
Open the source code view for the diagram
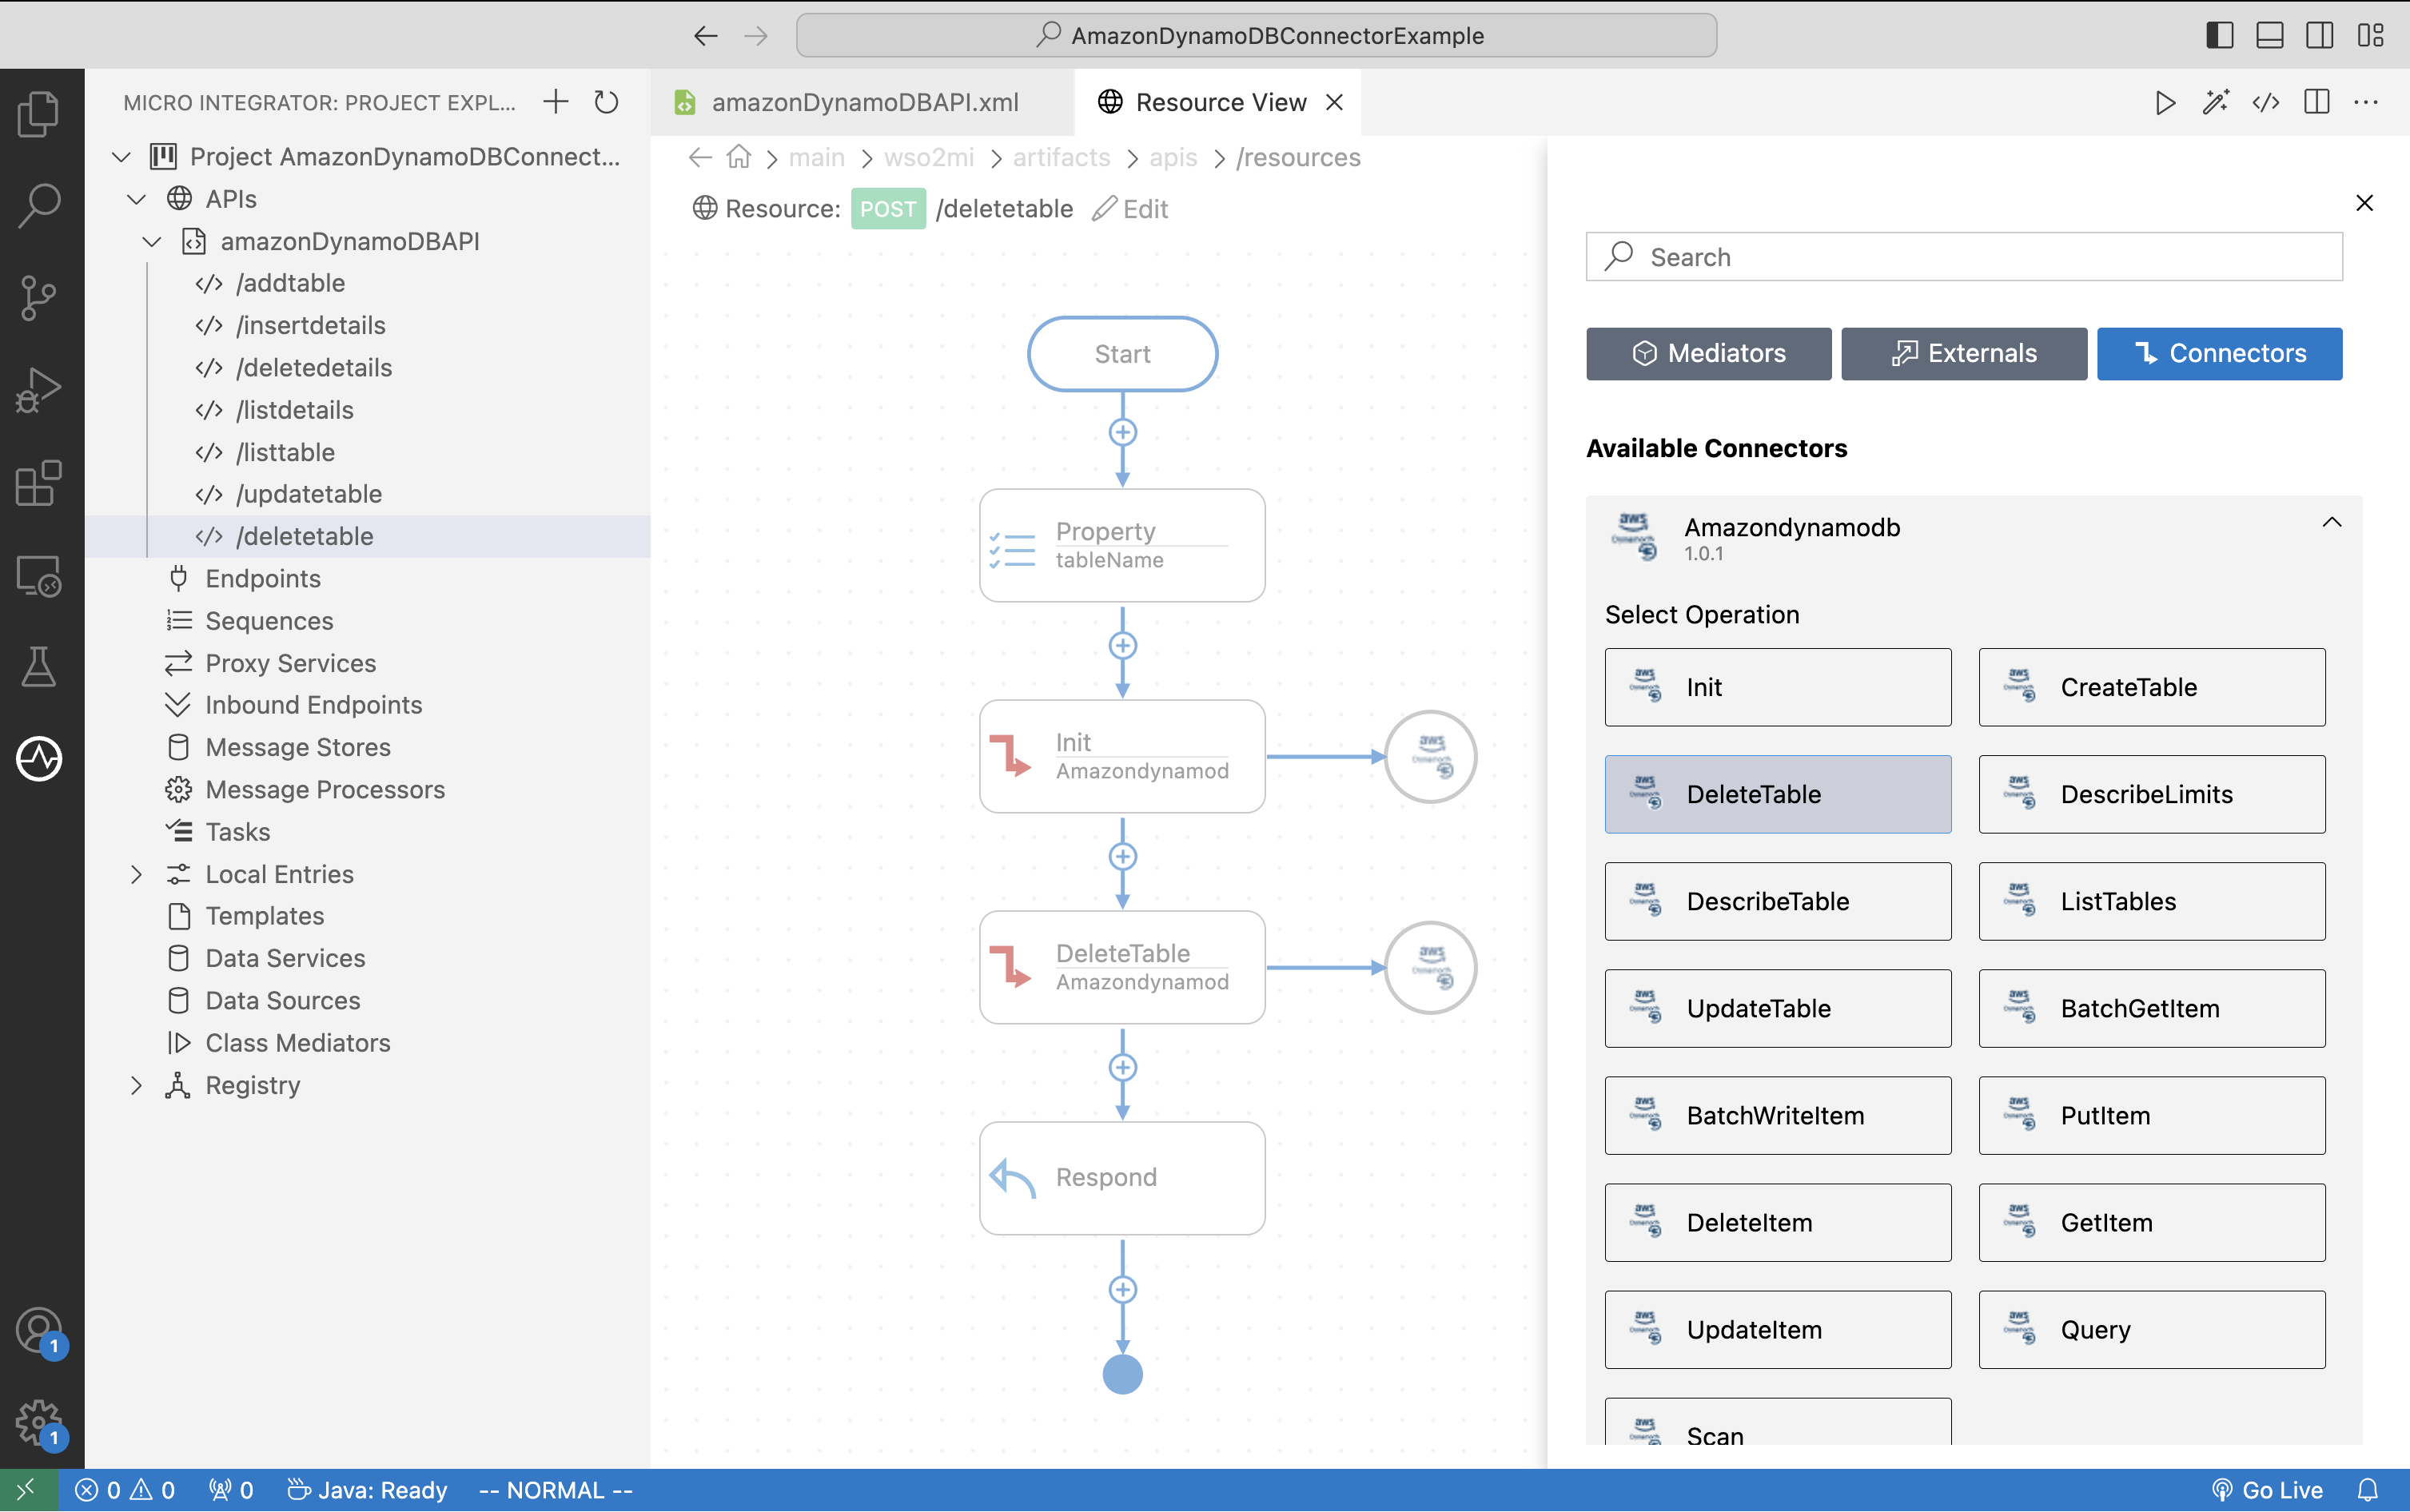click(2266, 102)
